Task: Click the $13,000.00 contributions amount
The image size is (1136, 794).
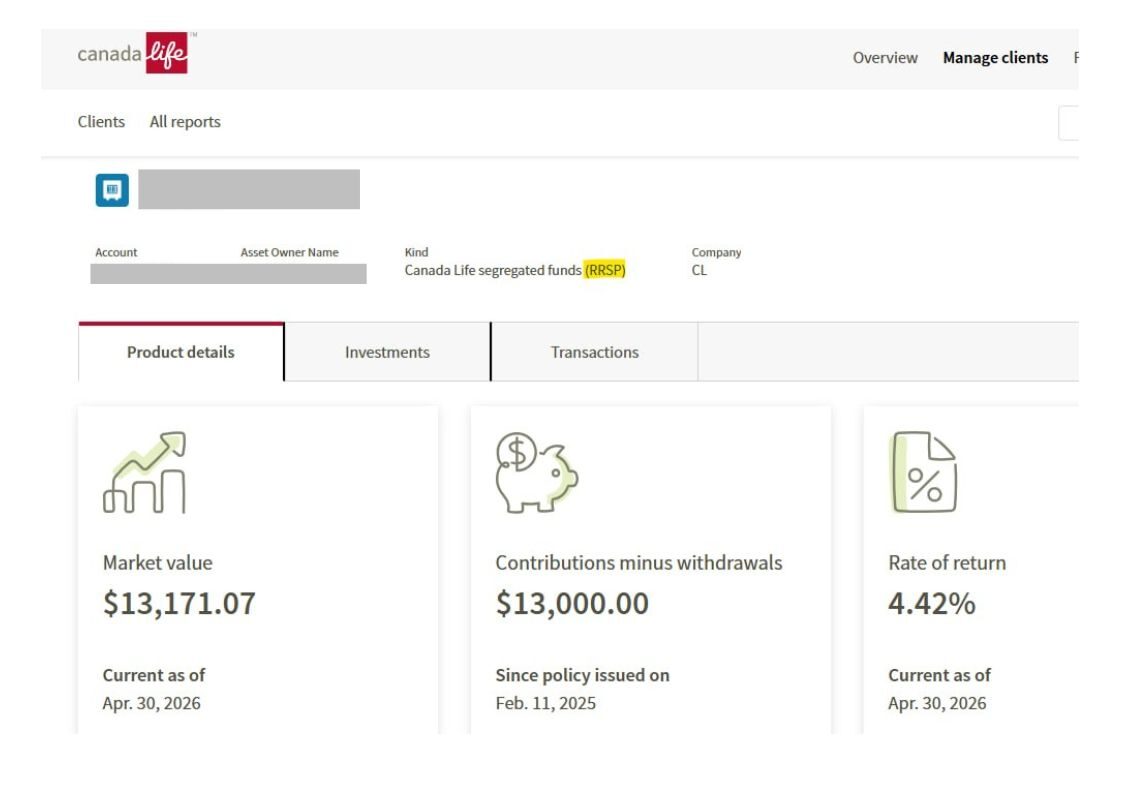Action: pyautogui.click(x=572, y=603)
